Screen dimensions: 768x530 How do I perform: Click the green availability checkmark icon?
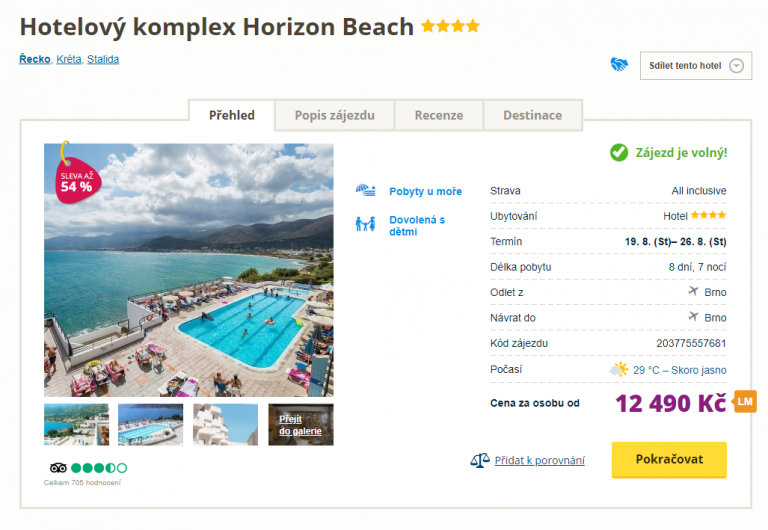(x=620, y=153)
